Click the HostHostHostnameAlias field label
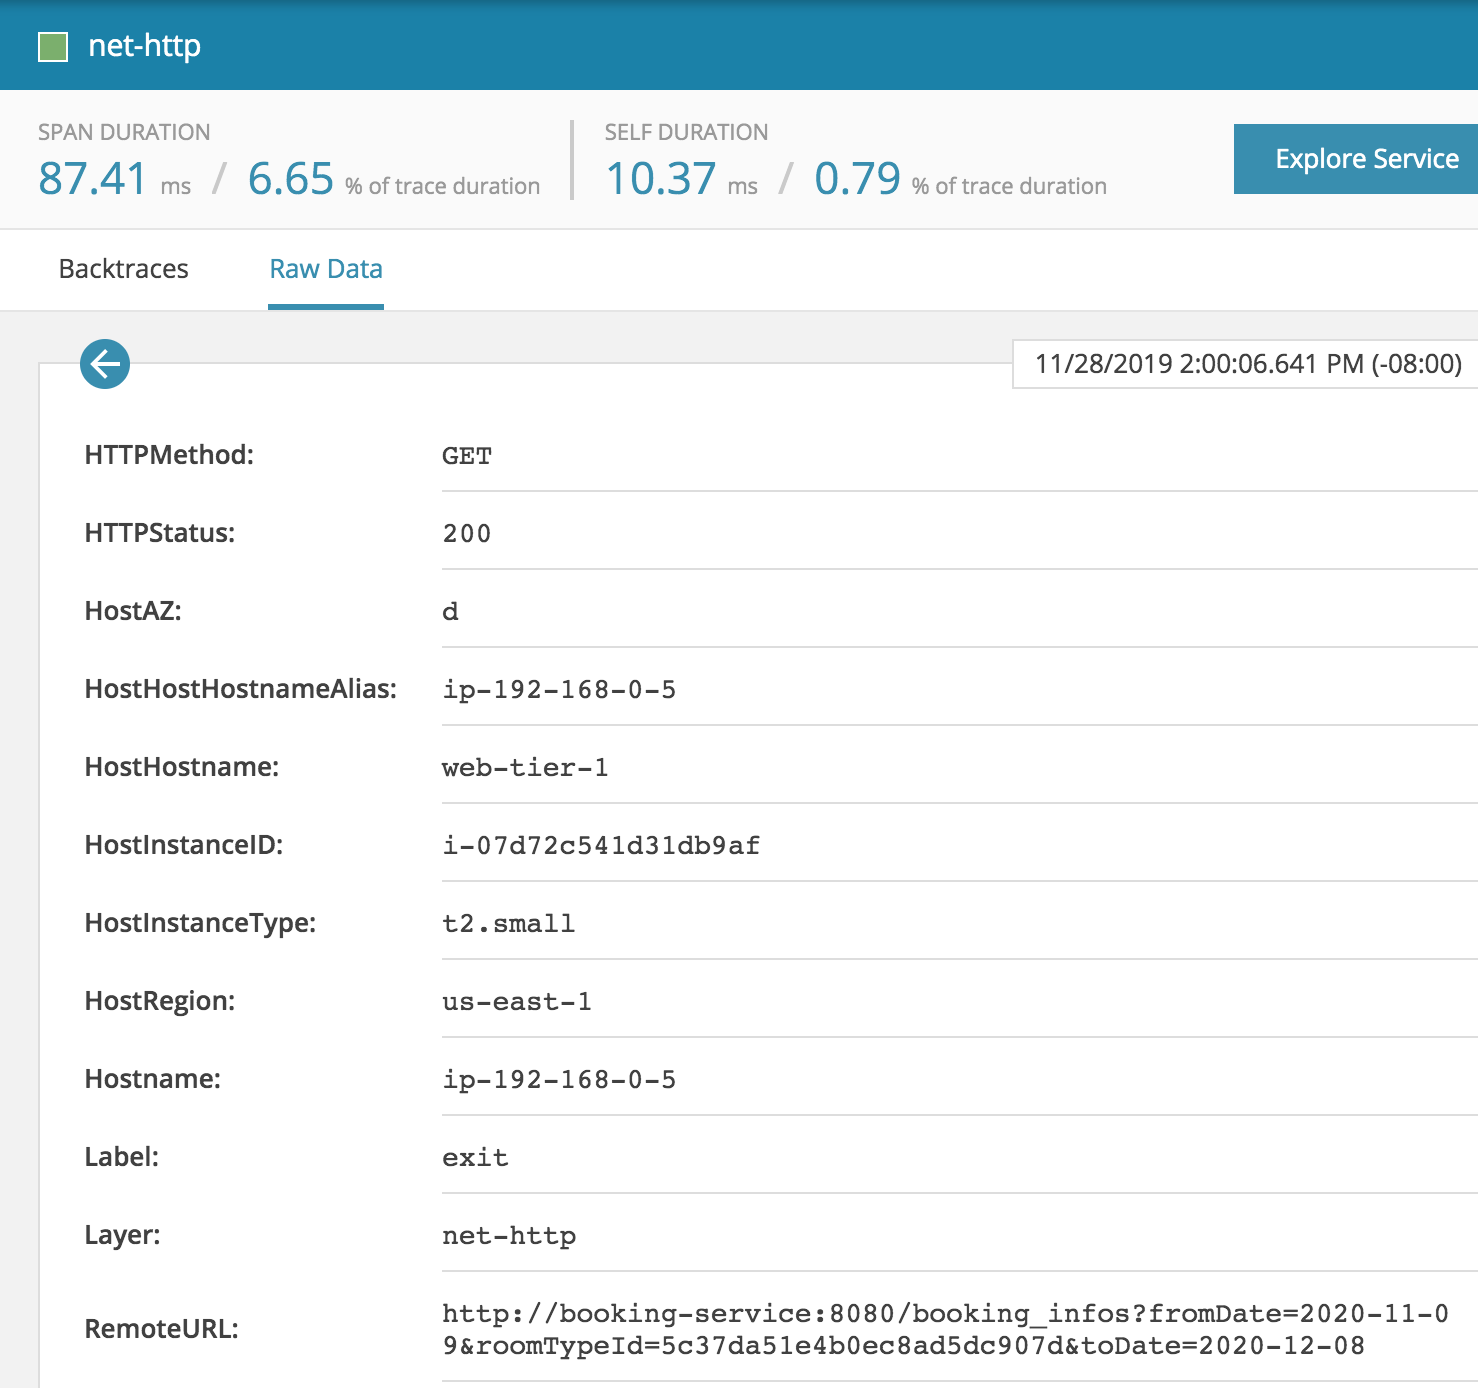Viewport: 1478px width, 1388px height. click(x=240, y=689)
